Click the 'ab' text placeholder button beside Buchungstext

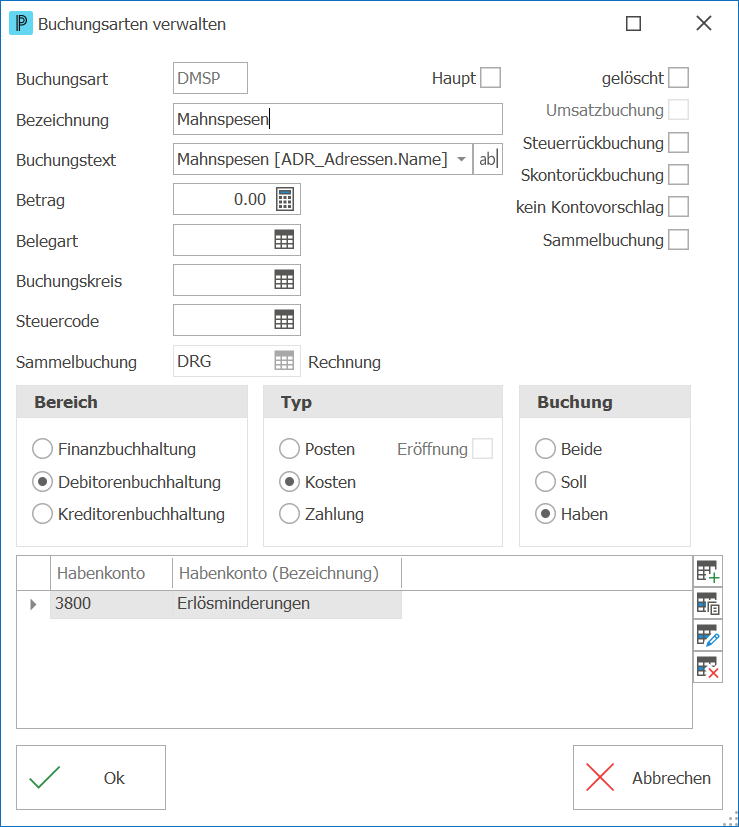coord(488,159)
